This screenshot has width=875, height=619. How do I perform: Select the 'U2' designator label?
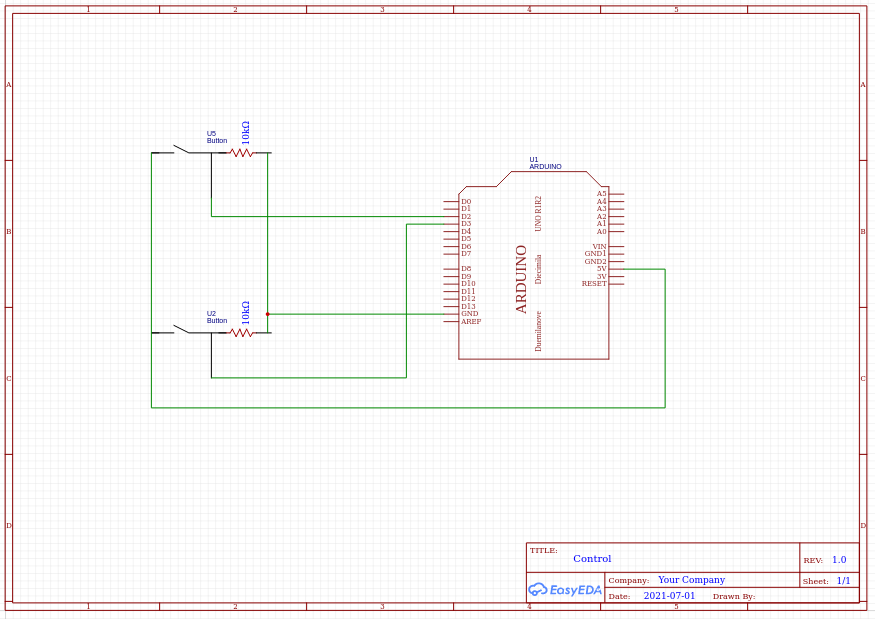(x=211, y=314)
